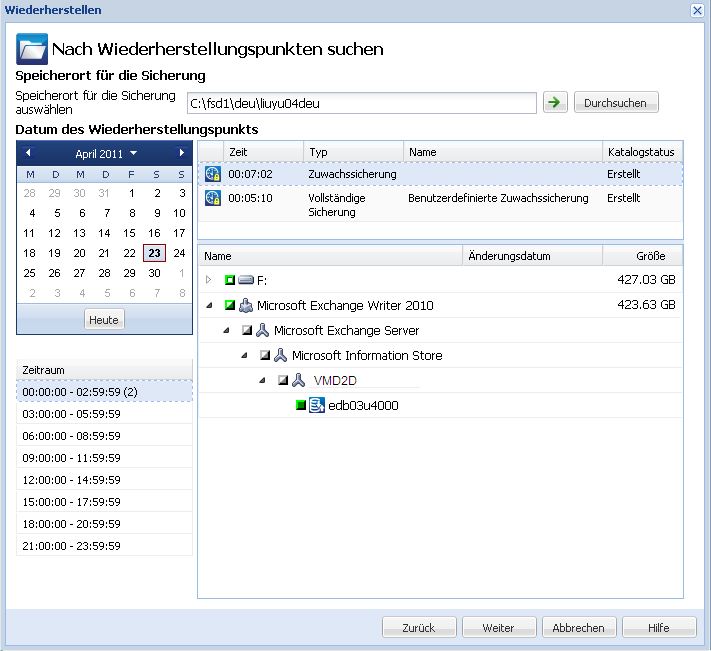Sort by the Katalogstatus column header

pyautogui.click(x=641, y=152)
